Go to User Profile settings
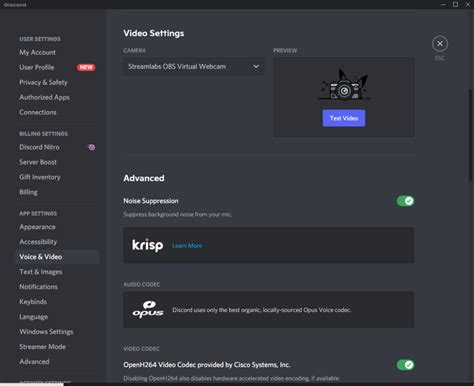Screen dimensions: 474x386 tap(37, 67)
